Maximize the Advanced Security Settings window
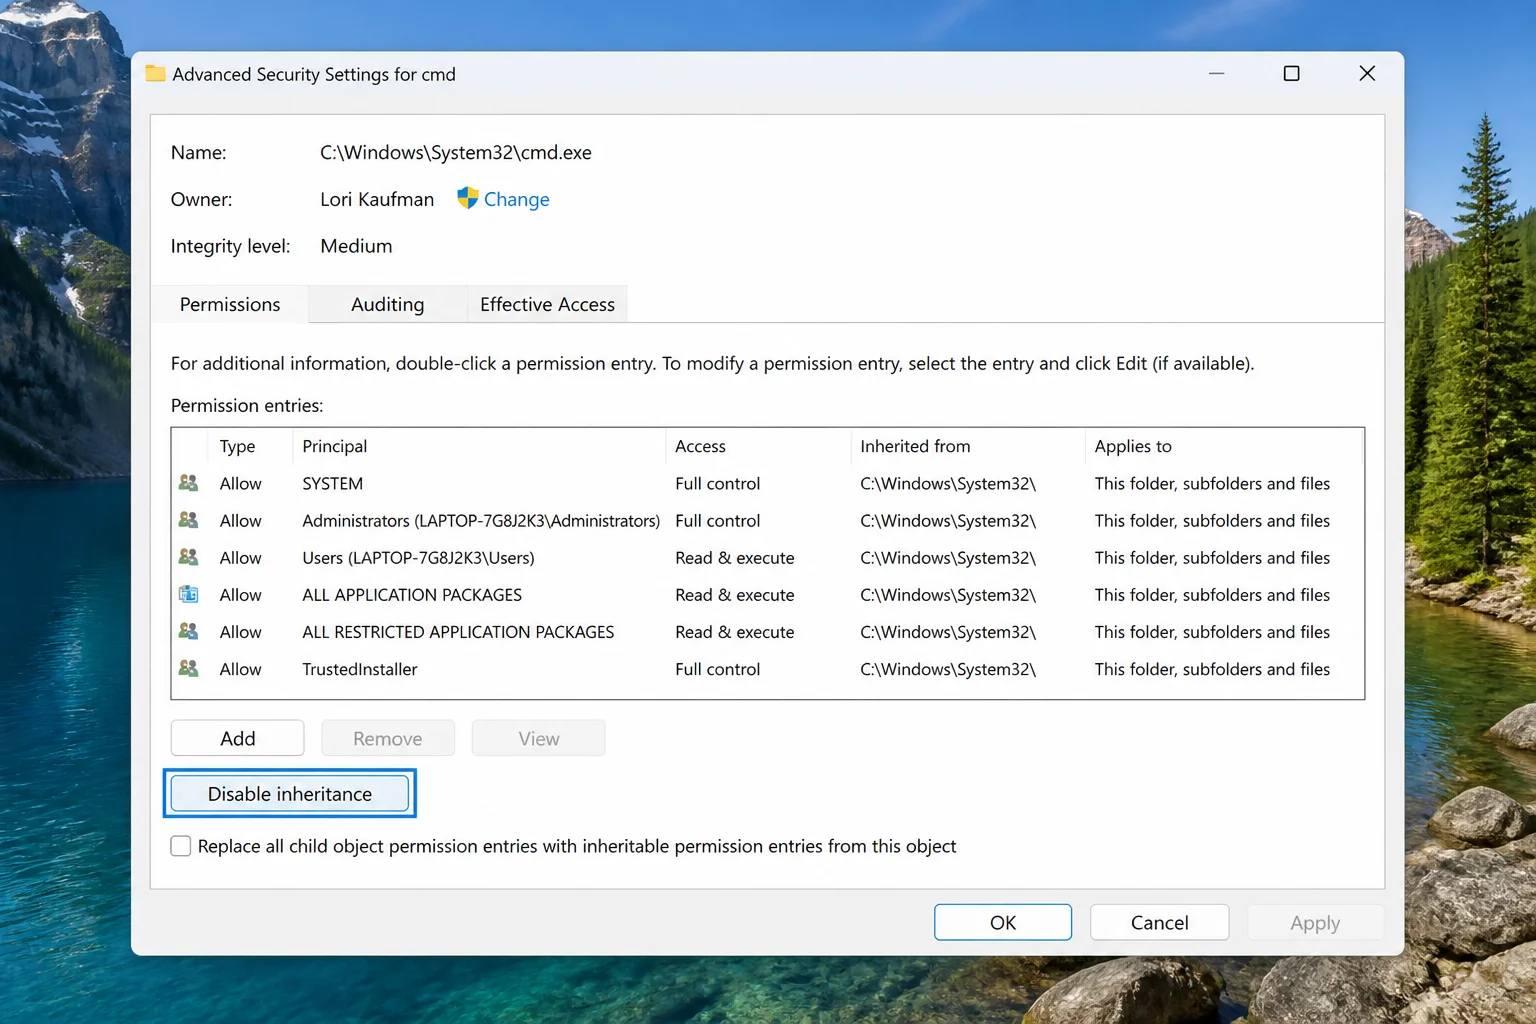The height and width of the screenshot is (1024, 1536). [x=1291, y=73]
